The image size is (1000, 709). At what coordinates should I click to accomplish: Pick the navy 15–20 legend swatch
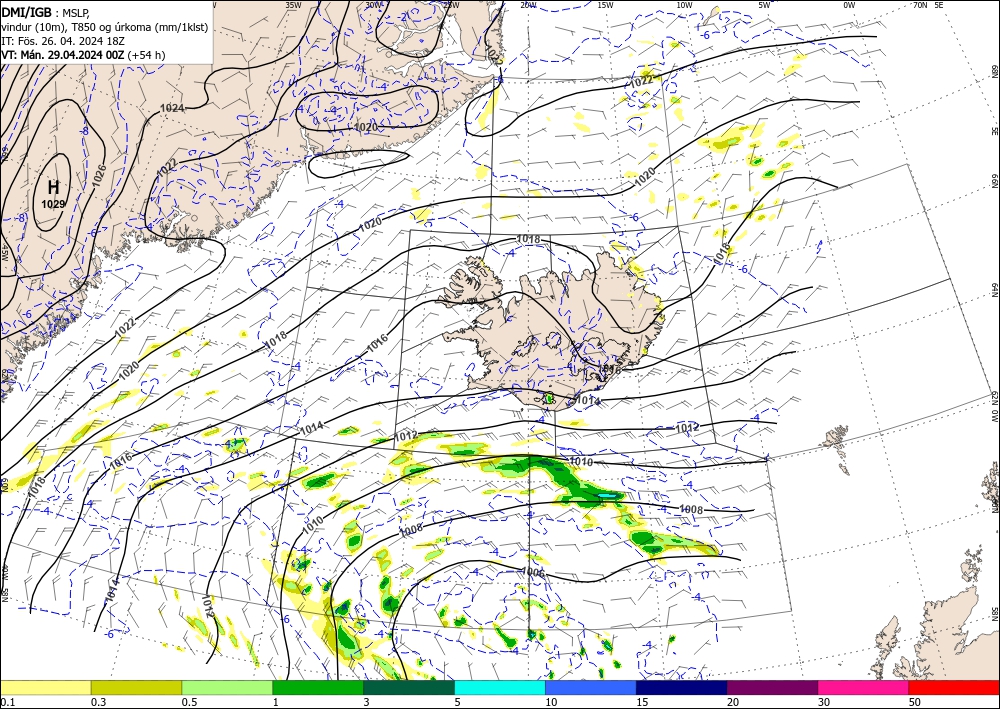point(682,687)
